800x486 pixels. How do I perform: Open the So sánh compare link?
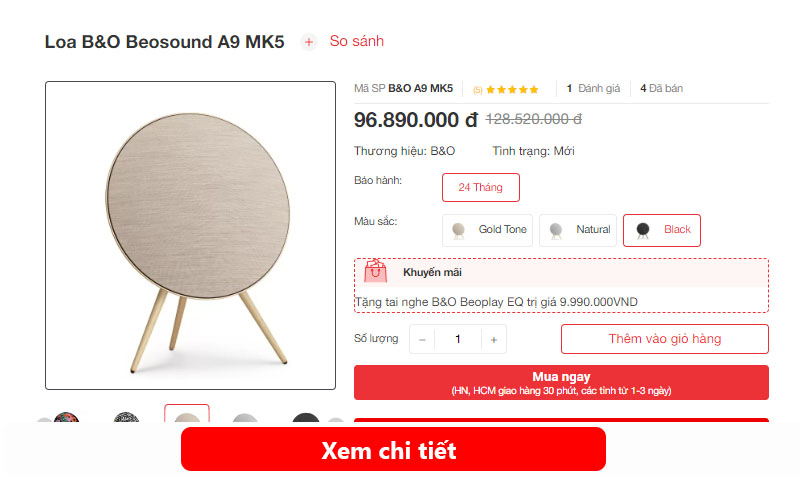click(357, 41)
